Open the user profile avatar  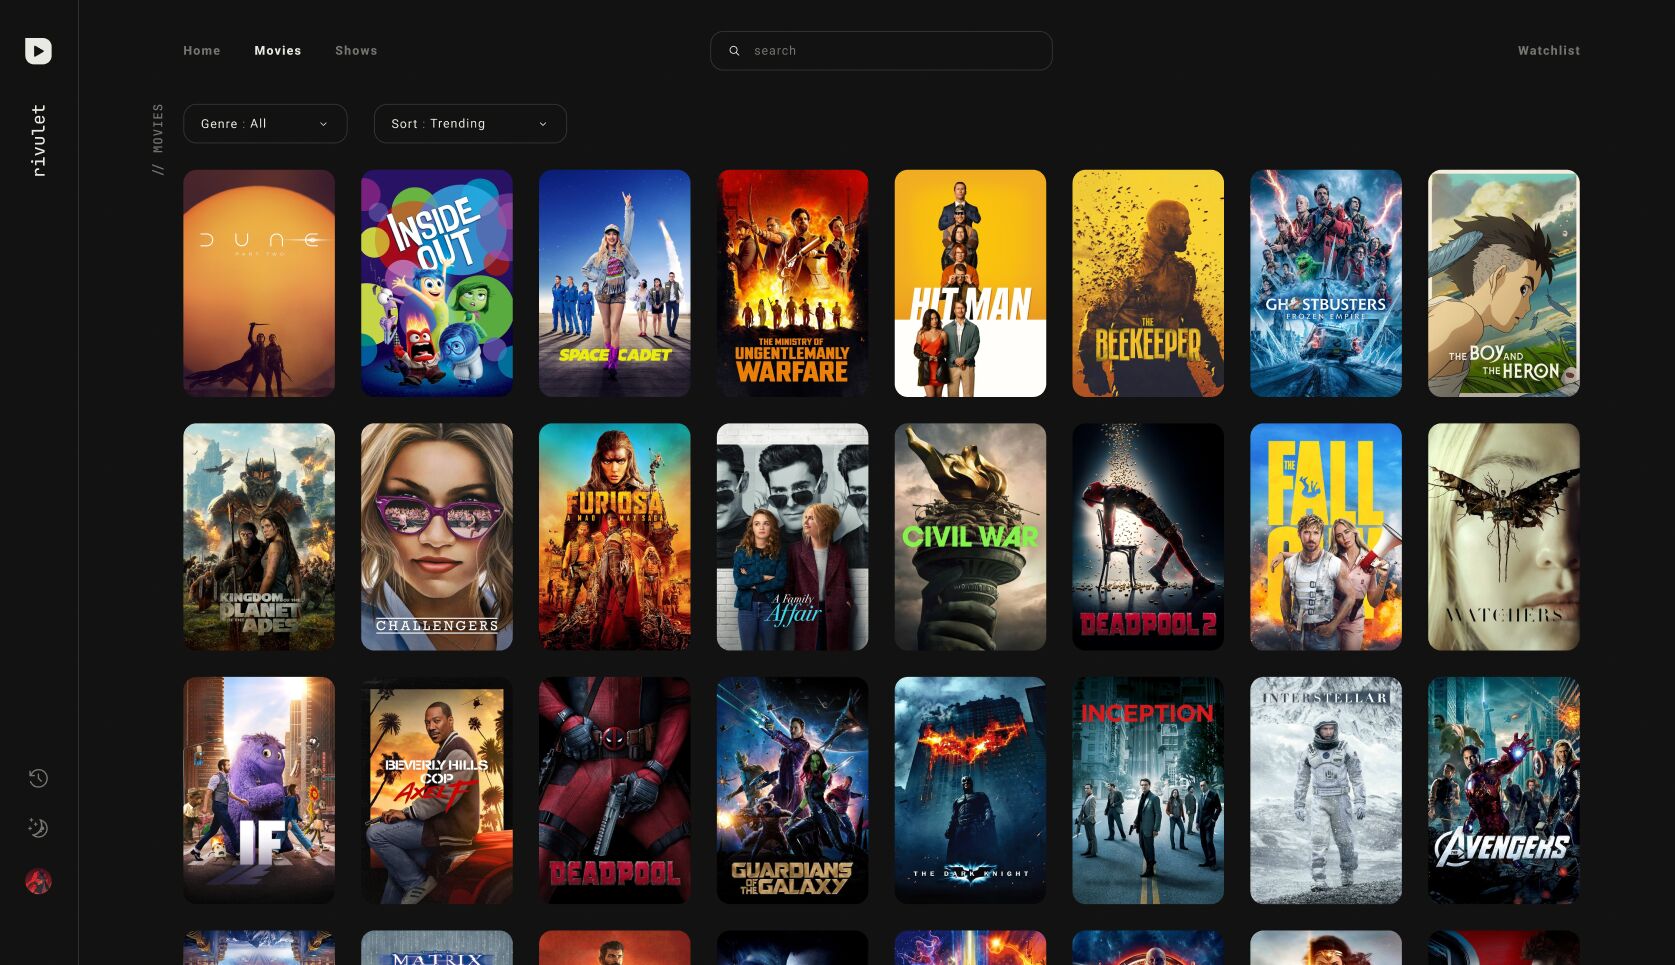[38, 881]
